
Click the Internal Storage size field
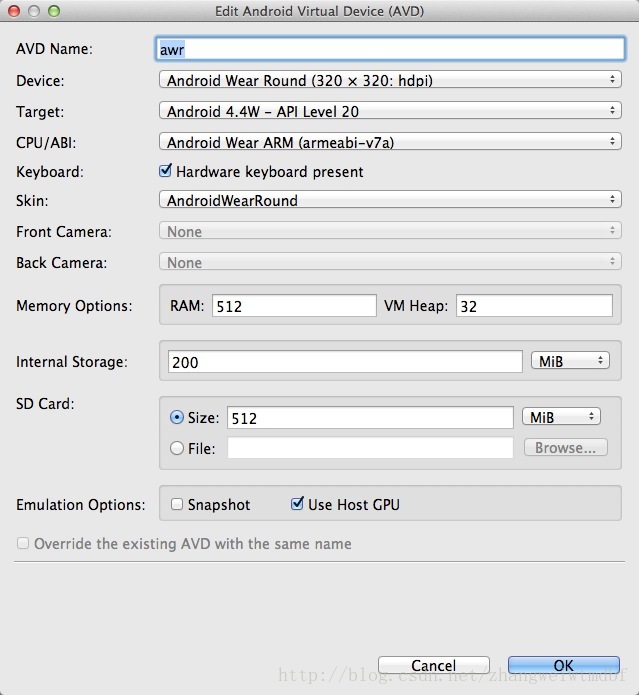click(345, 362)
